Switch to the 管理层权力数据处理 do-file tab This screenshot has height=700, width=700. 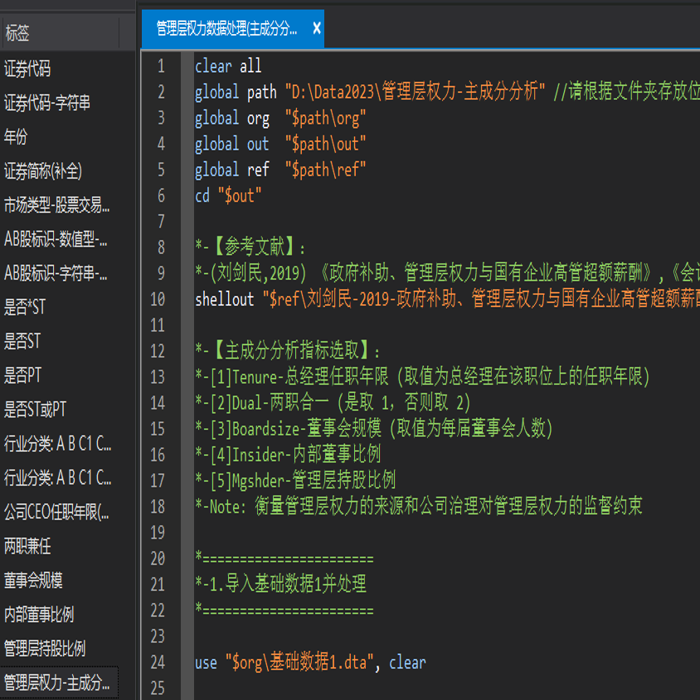227,29
